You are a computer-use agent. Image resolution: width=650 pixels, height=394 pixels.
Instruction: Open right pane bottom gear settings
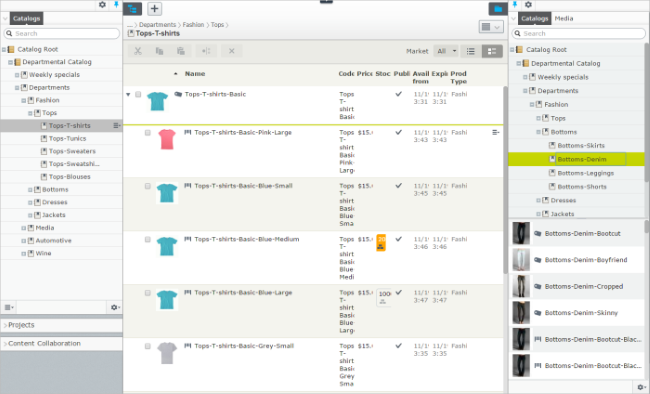tap(641, 387)
